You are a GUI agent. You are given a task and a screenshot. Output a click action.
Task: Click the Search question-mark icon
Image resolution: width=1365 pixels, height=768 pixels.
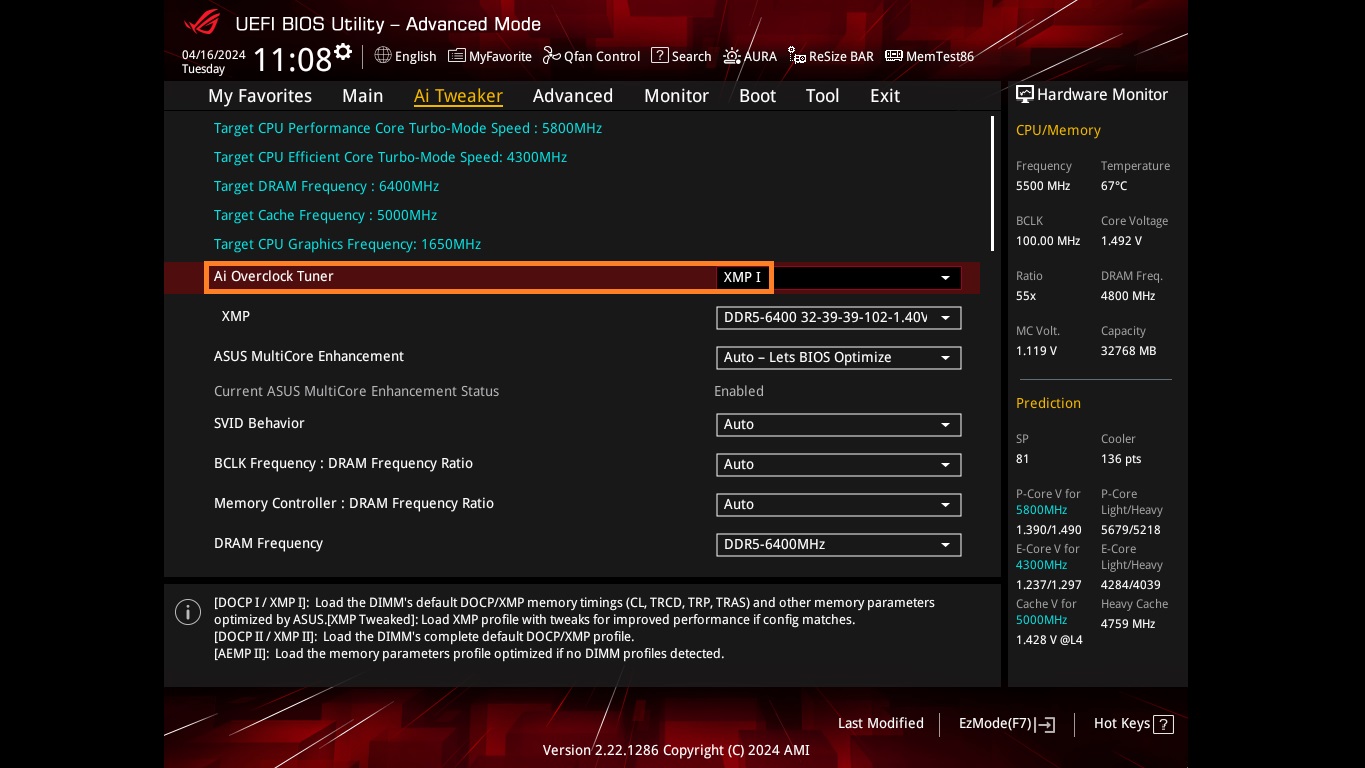(x=659, y=56)
